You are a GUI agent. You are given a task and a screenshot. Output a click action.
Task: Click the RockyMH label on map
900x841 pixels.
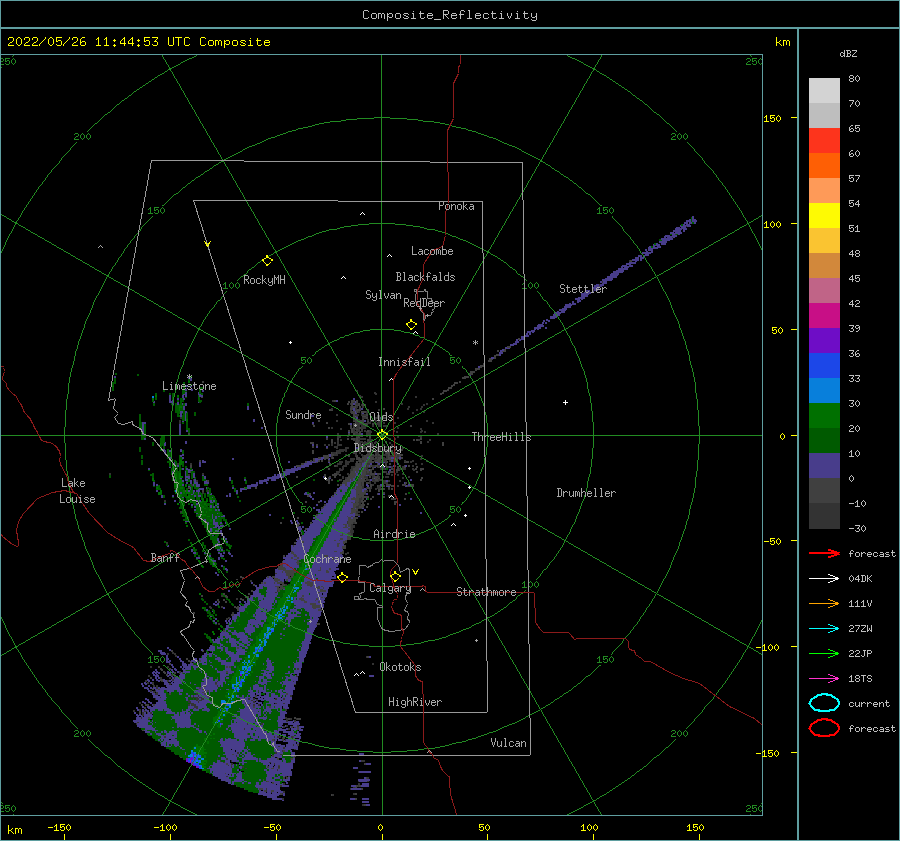(264, 280)
